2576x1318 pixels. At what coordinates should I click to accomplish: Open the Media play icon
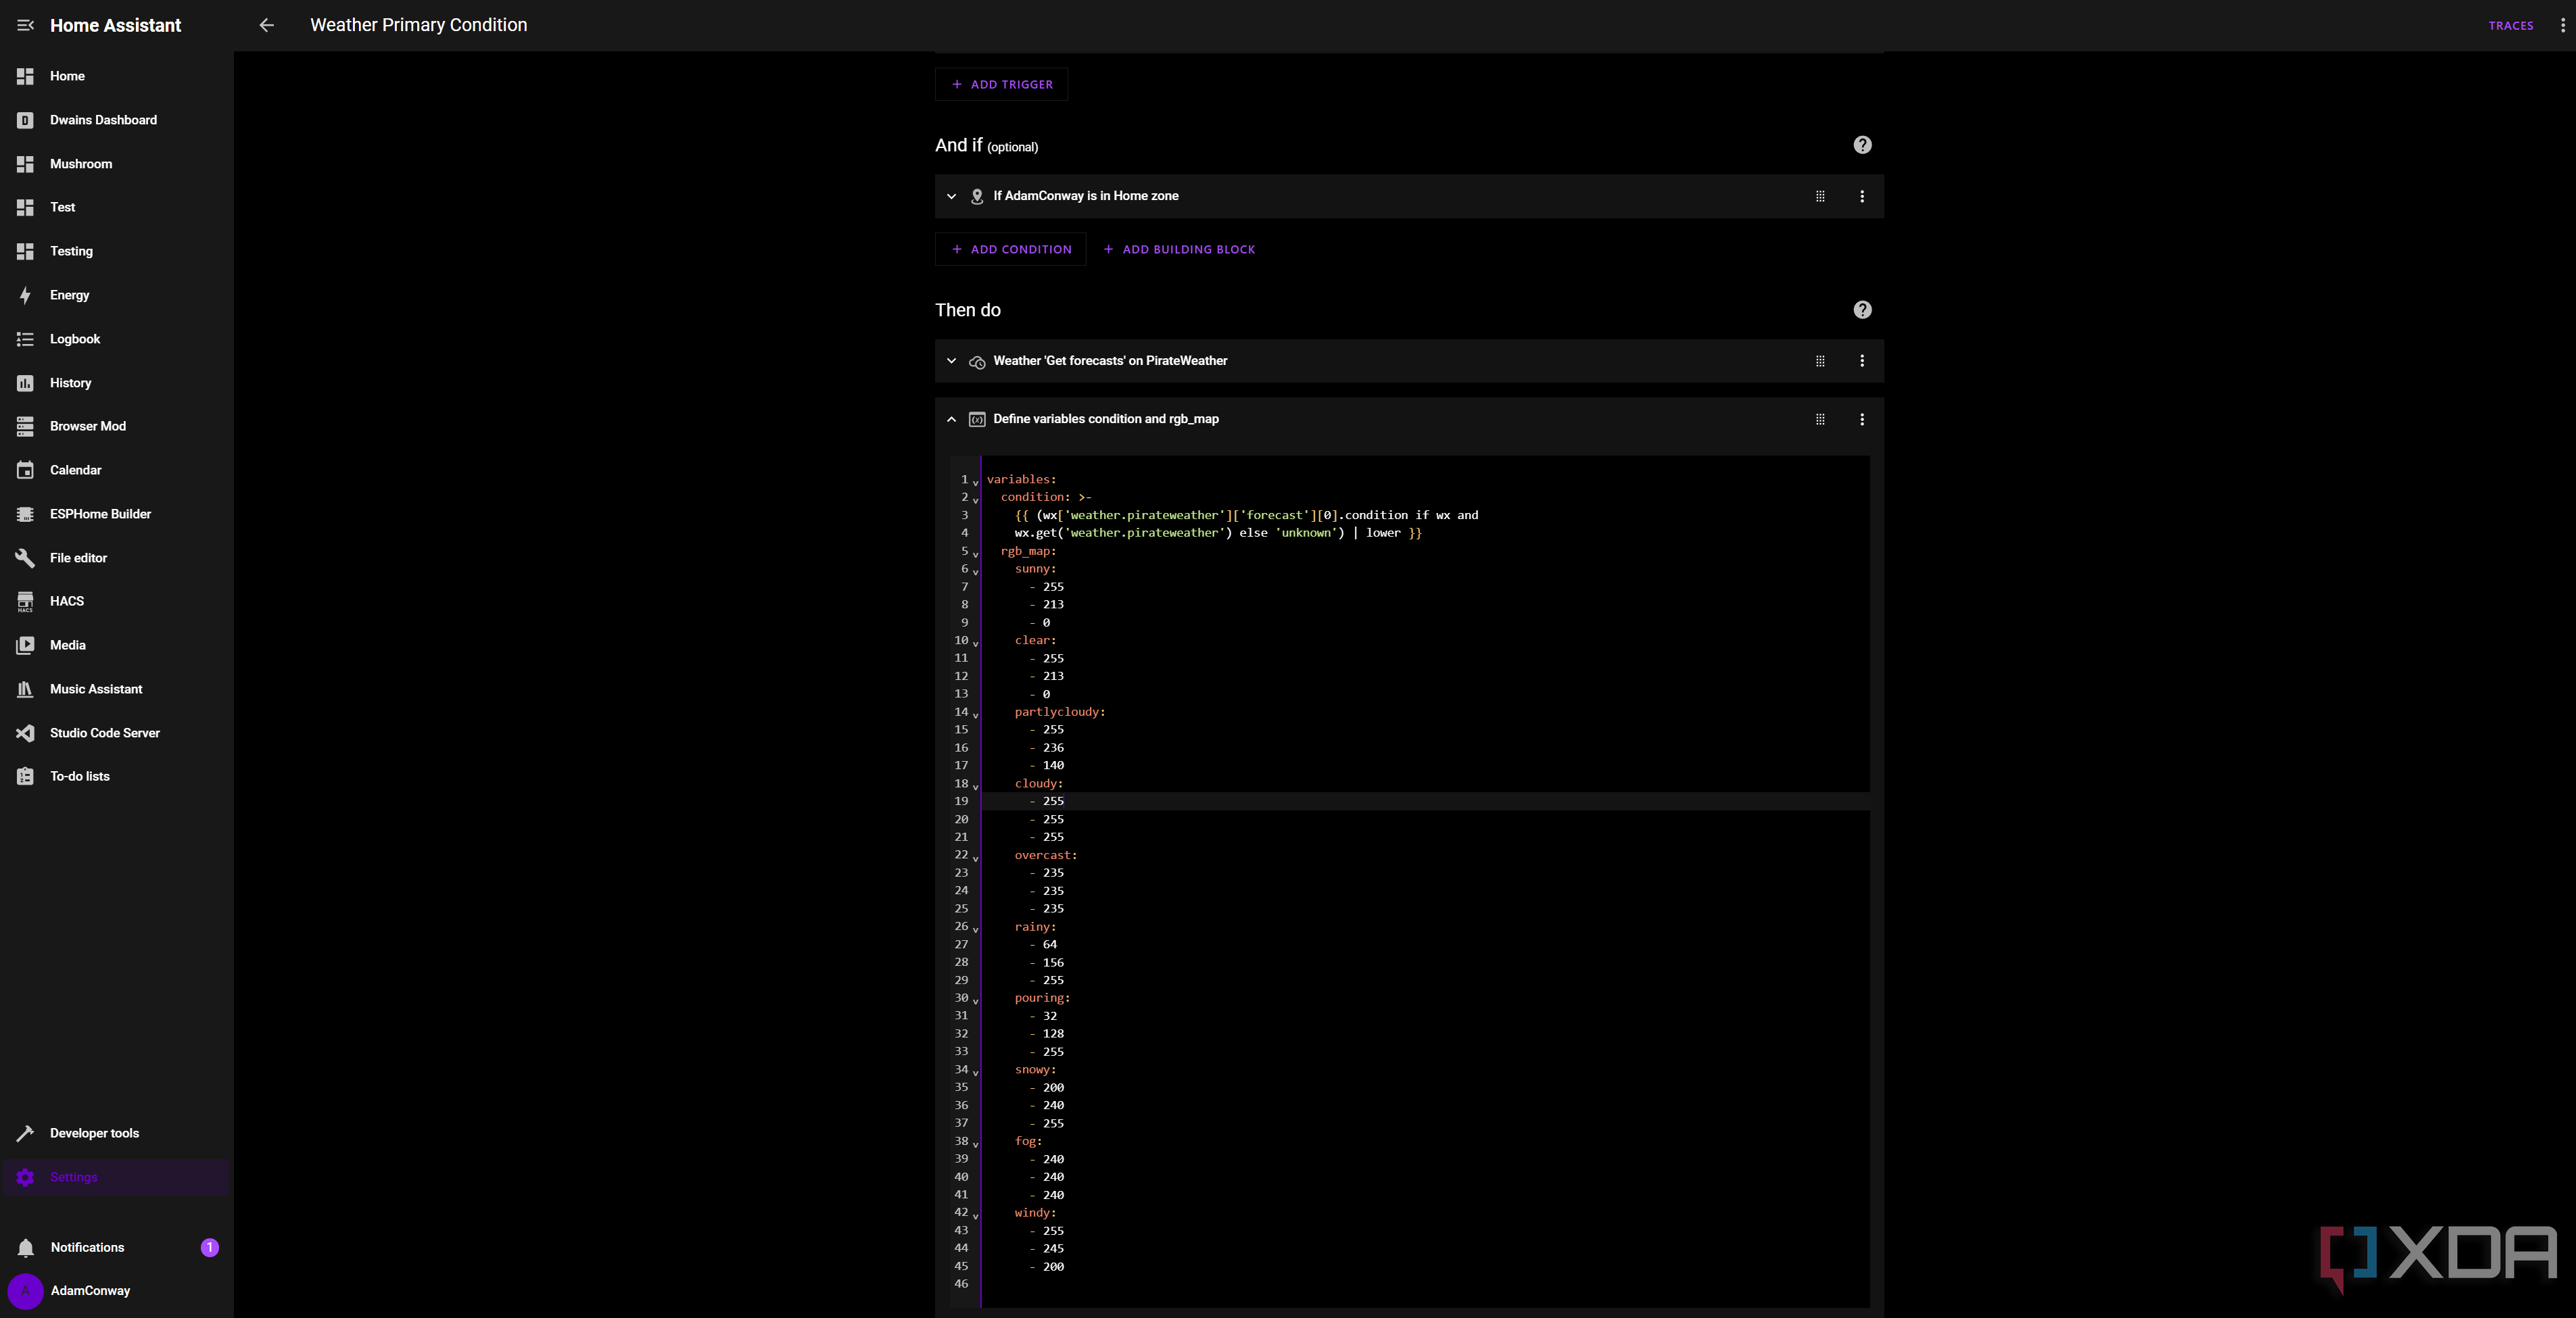tap(25, 645)
